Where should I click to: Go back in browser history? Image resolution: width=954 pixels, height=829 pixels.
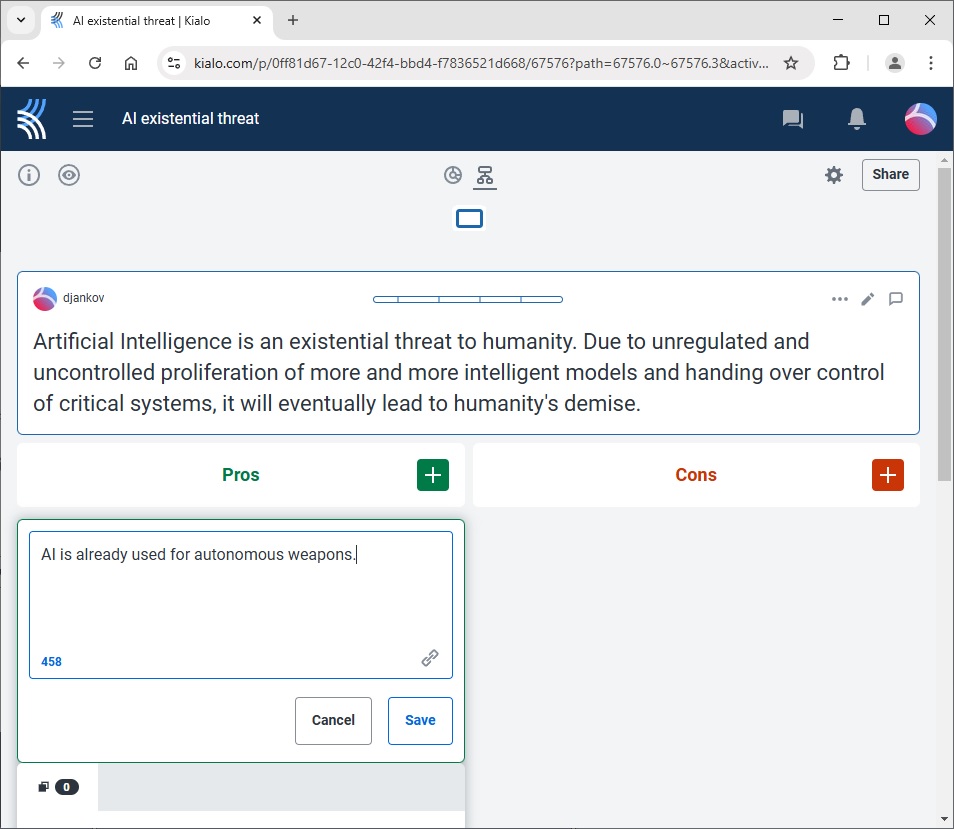(x=23, y=63)
